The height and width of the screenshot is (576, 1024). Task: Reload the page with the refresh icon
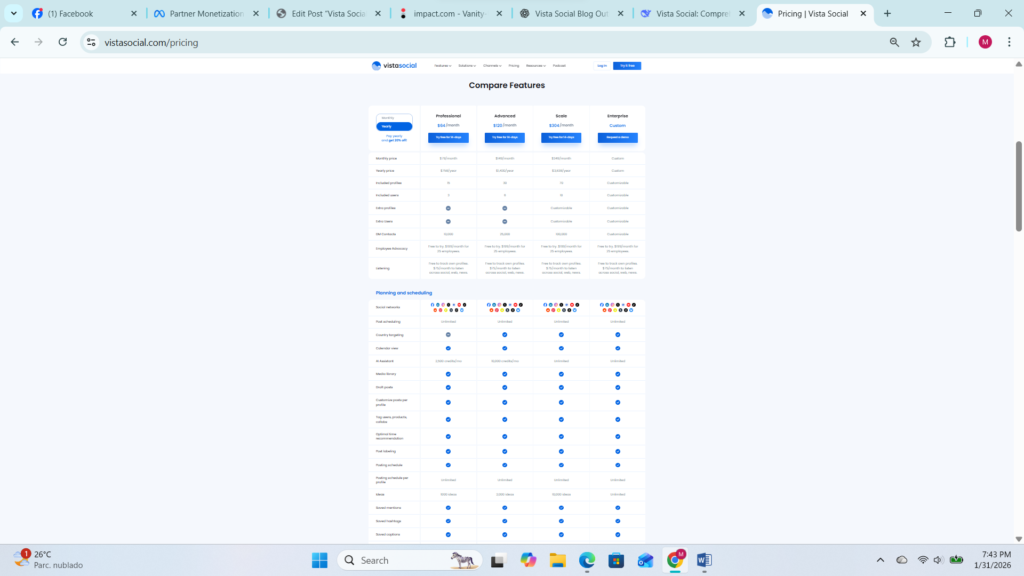pyautogui.click(x=63, y=42)
